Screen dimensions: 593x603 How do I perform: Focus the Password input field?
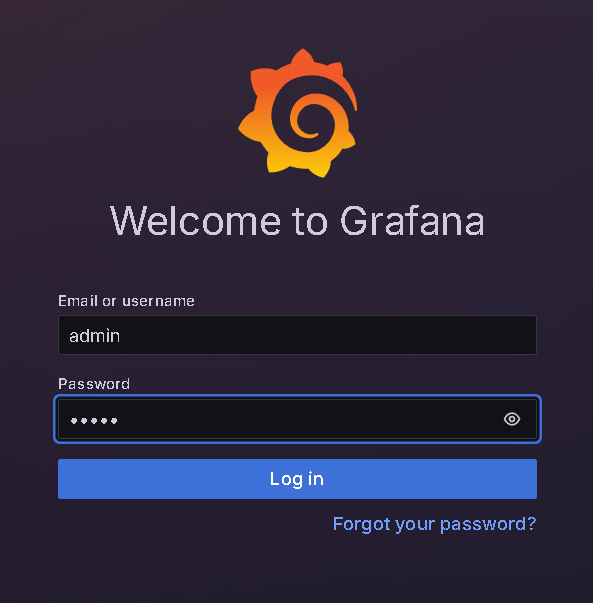click(x=297, y=419)
